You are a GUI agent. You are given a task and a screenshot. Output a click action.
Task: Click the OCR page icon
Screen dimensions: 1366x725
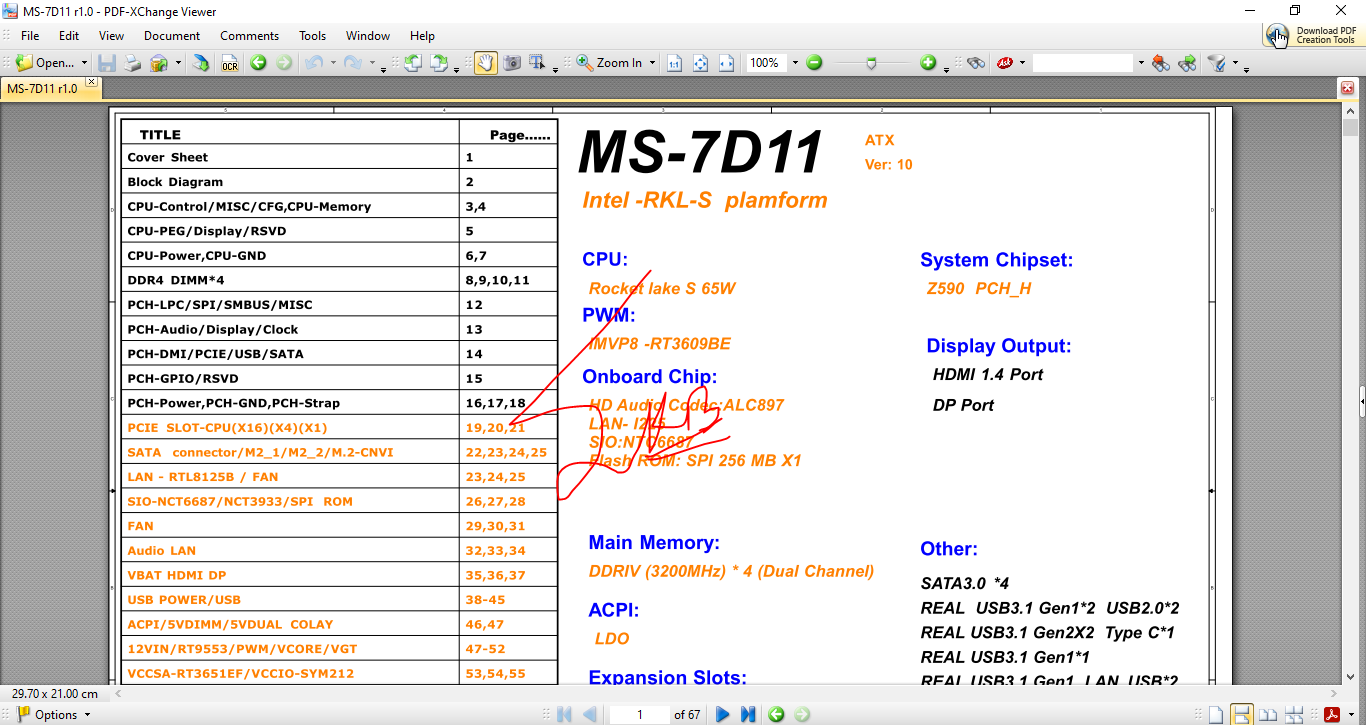(x=230, y=63)
